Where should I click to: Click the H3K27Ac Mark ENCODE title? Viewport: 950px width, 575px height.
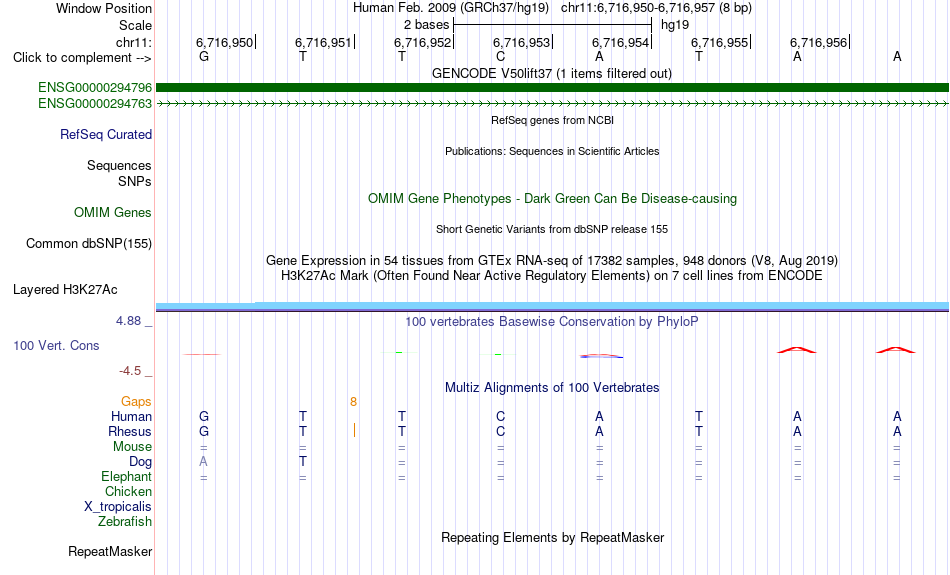[x=552, y=276]
